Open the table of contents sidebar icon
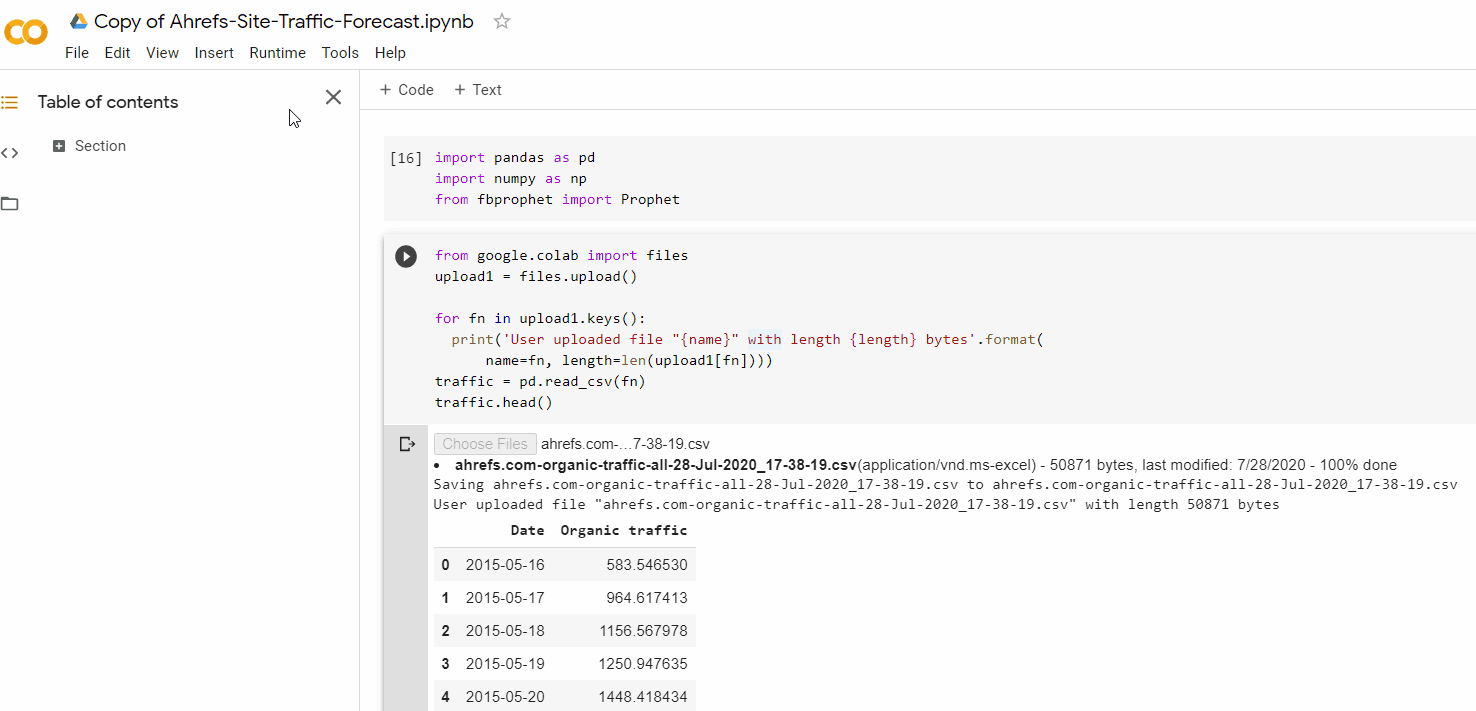The height and width of the screenshot is (711, 1476). (10, 102)
